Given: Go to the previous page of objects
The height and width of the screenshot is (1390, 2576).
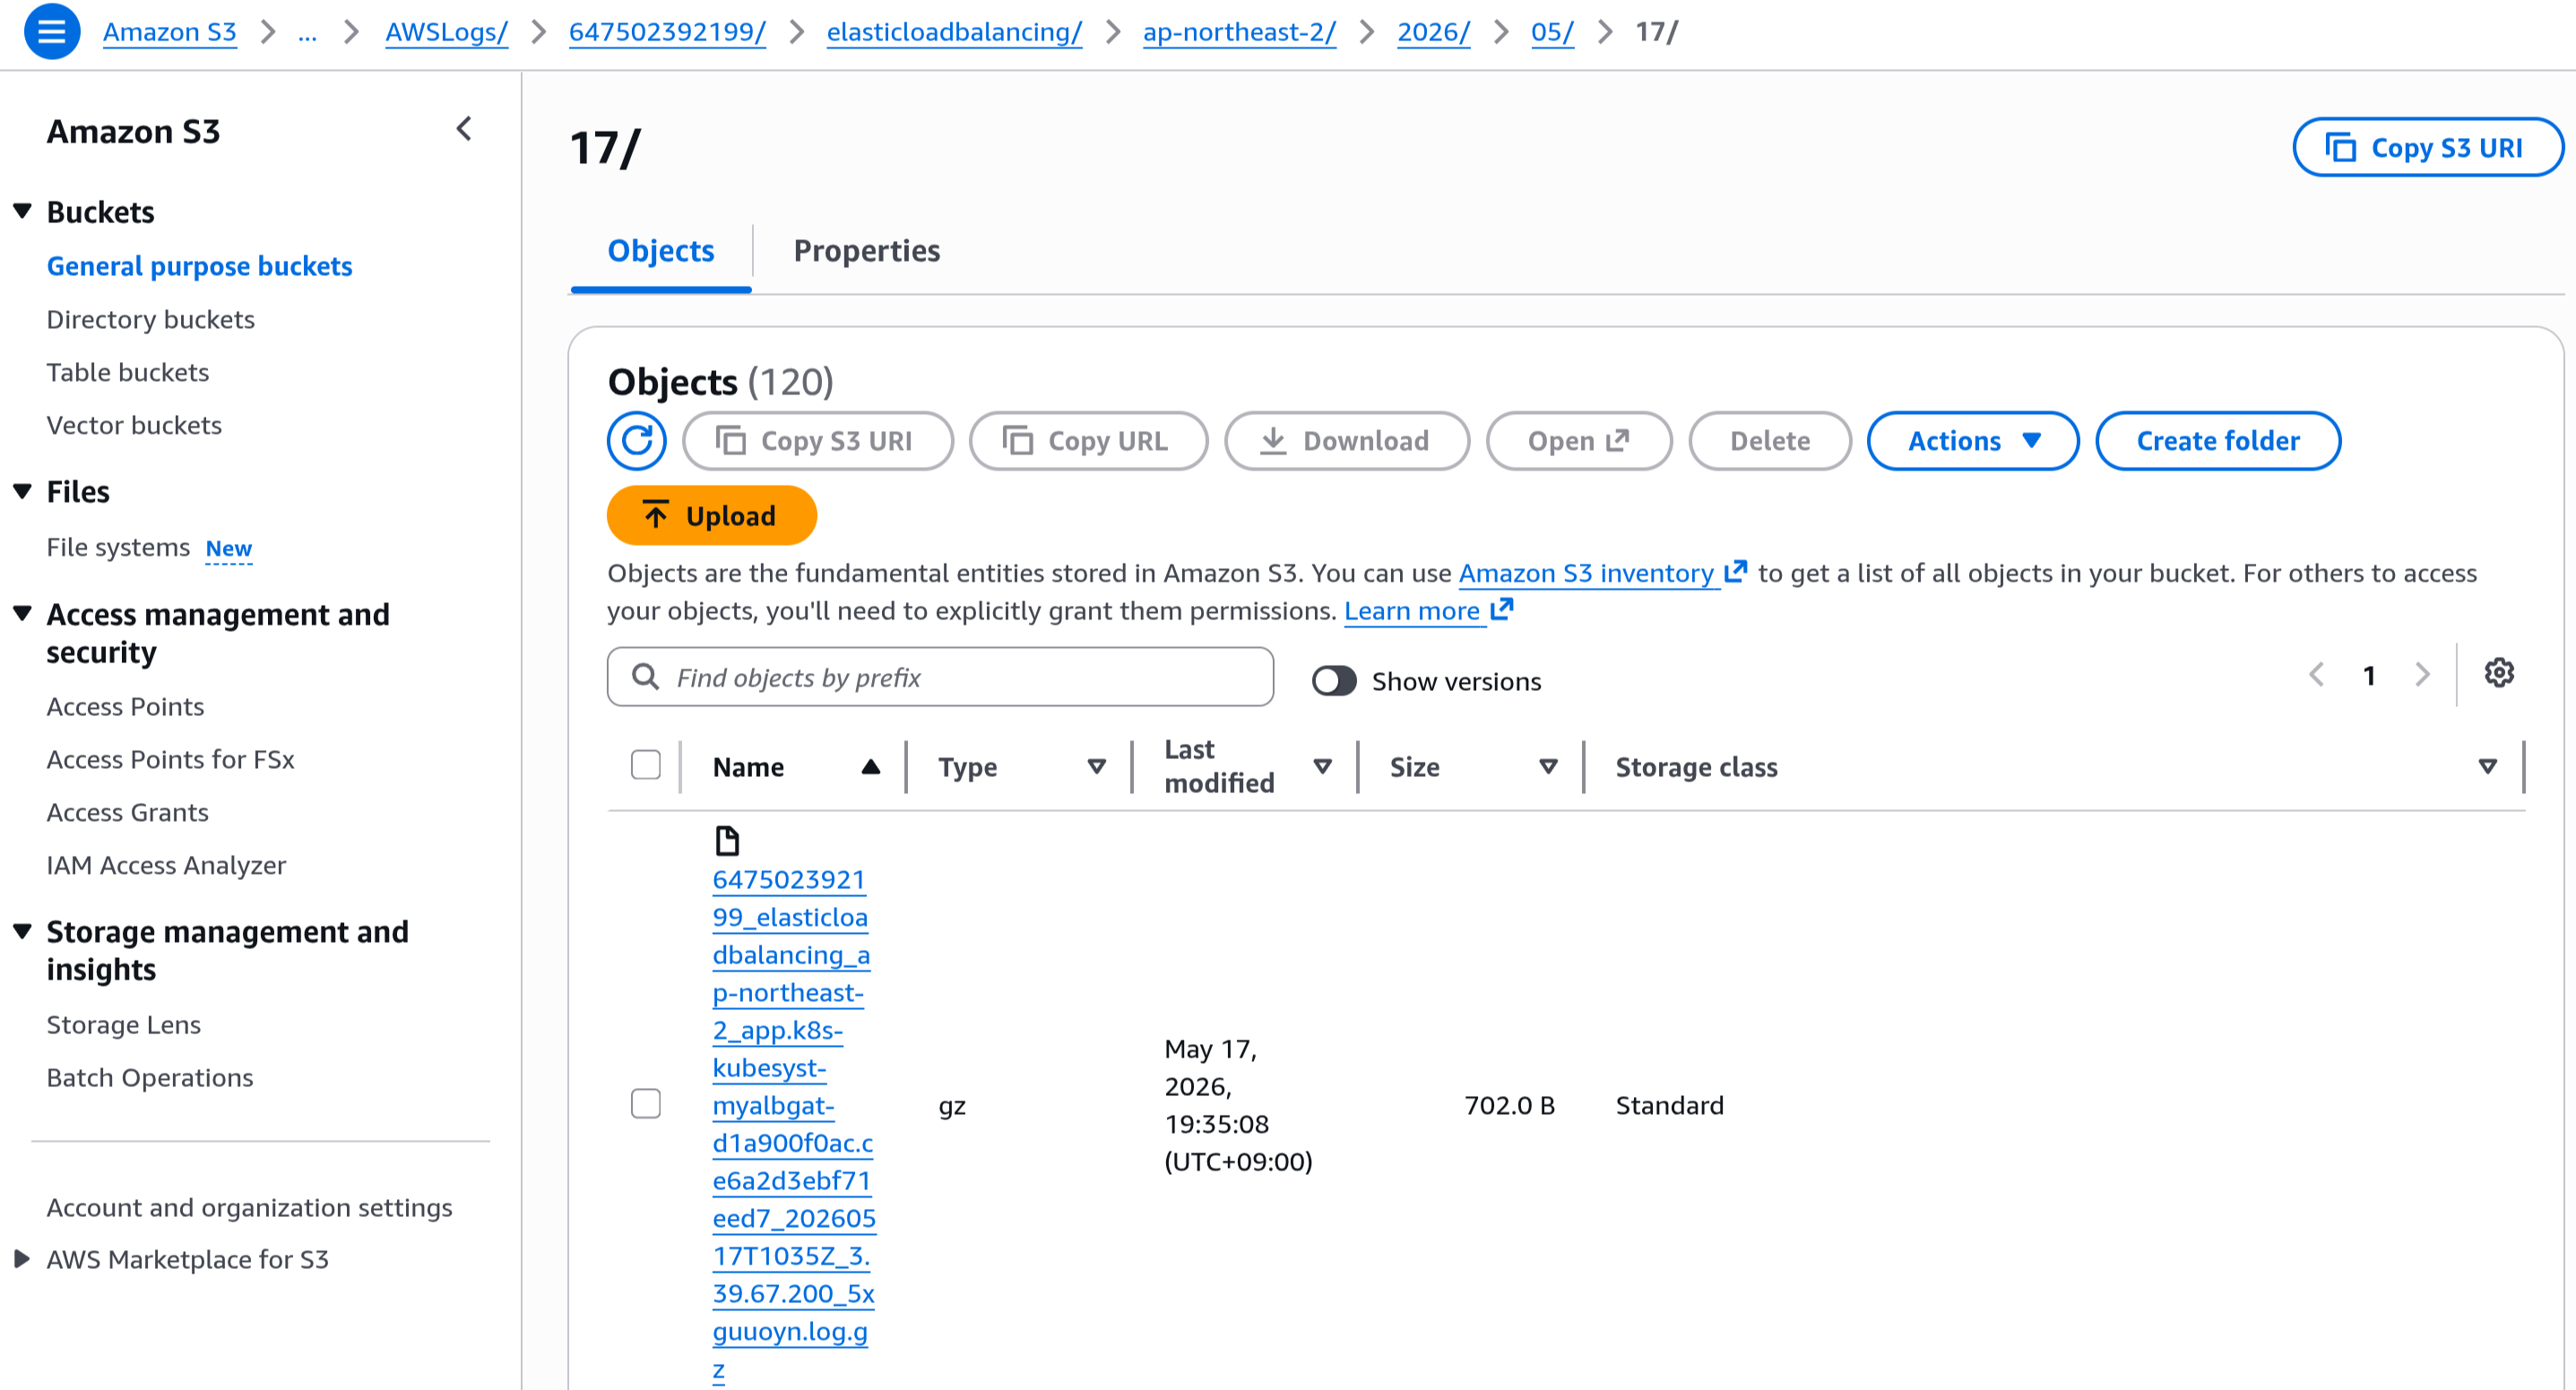Looking at the screenshot, I should [x=2316, y=676].
